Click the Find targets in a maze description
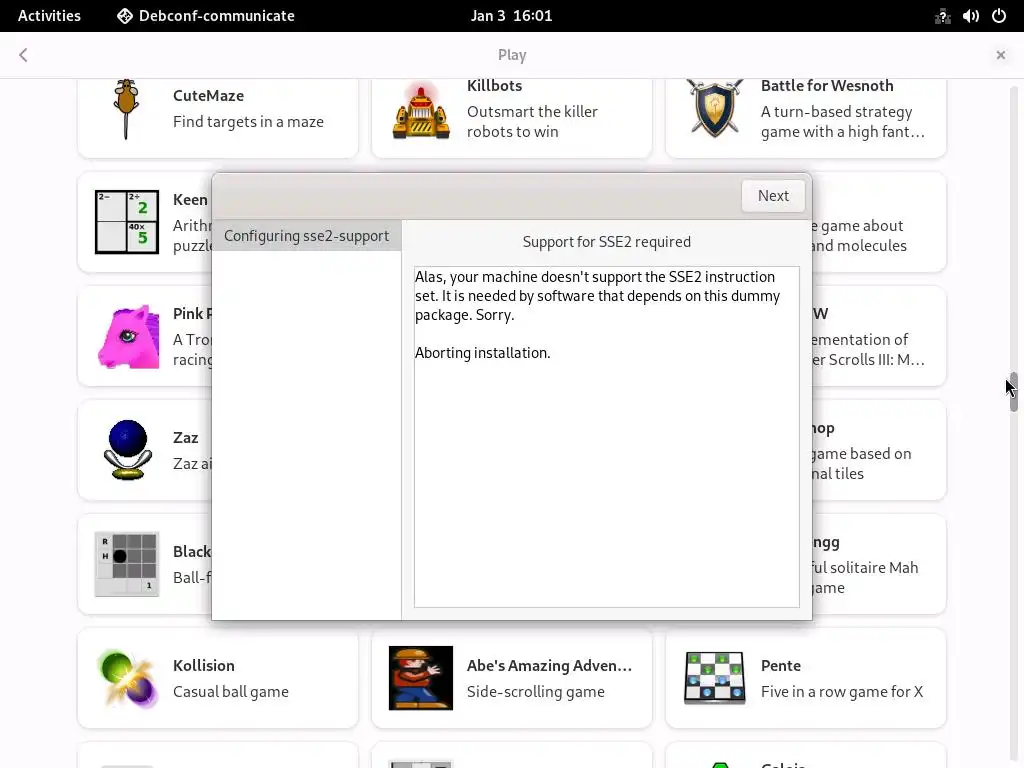Viewport: 1024px width, 768px height. point(248,121)
